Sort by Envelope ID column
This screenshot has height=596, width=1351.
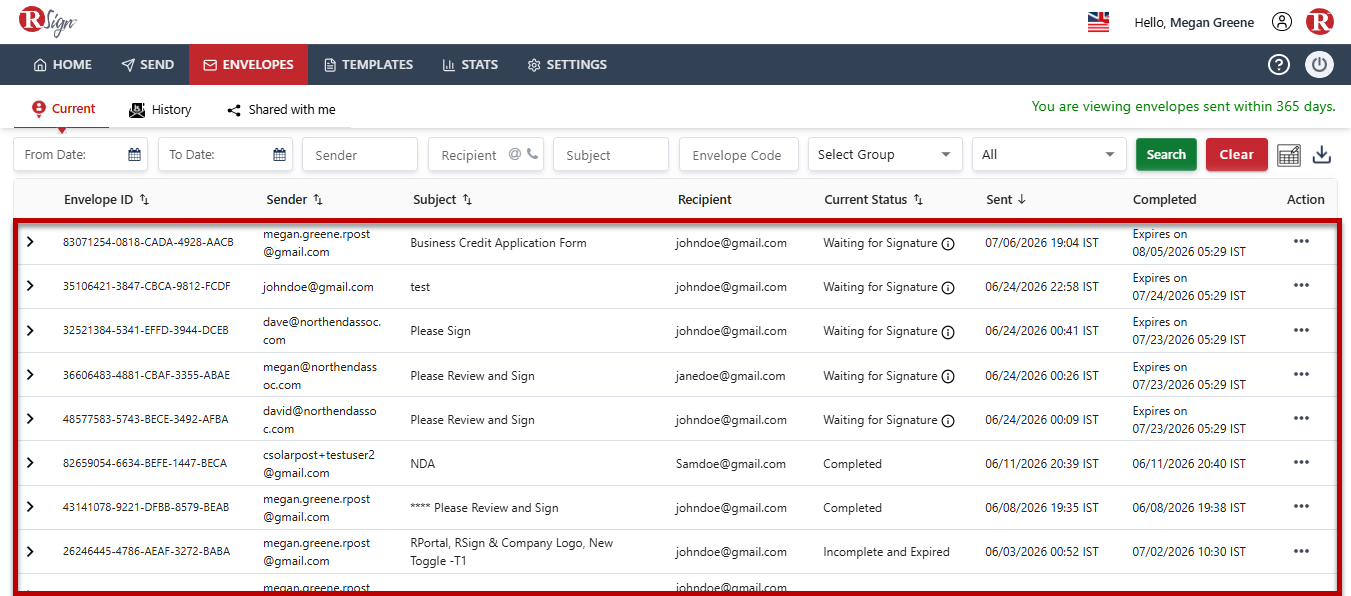tap(145, 200)
